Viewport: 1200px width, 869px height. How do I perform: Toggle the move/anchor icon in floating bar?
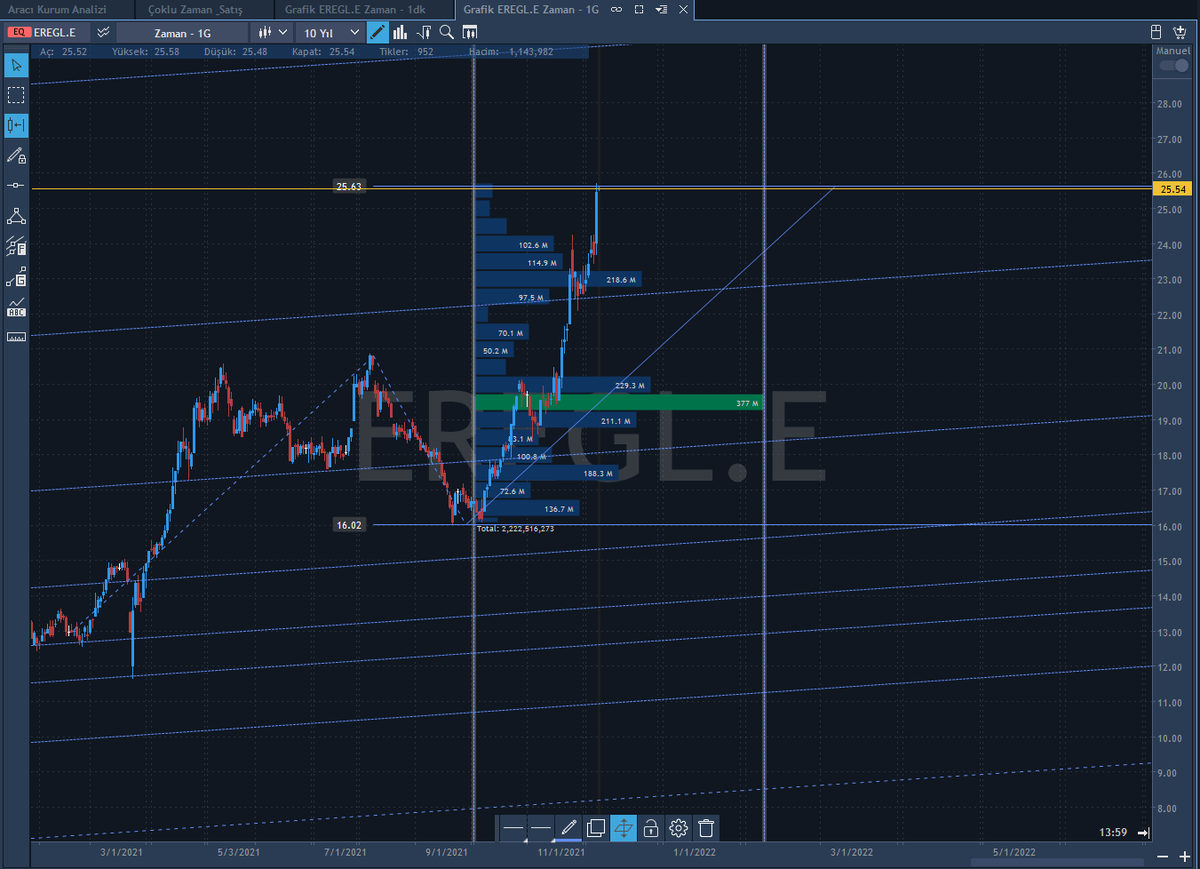pyautogui.click(x=623, y=828)
